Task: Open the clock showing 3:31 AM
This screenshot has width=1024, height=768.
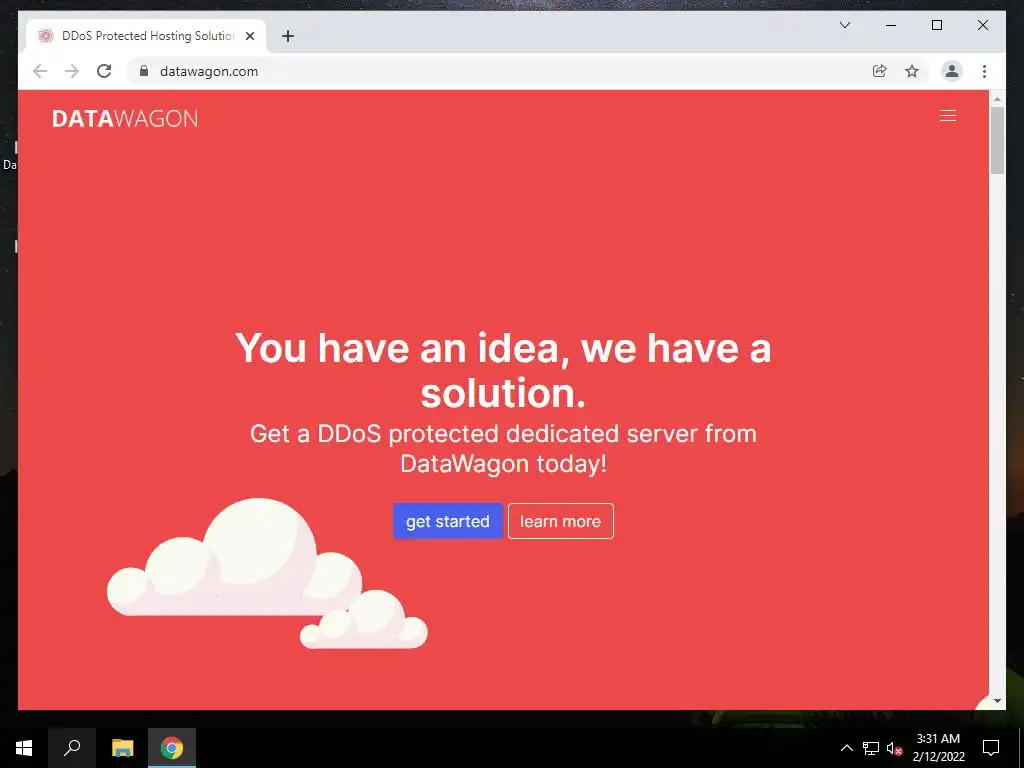Action: pyautogui.click(x=938, y=748)
